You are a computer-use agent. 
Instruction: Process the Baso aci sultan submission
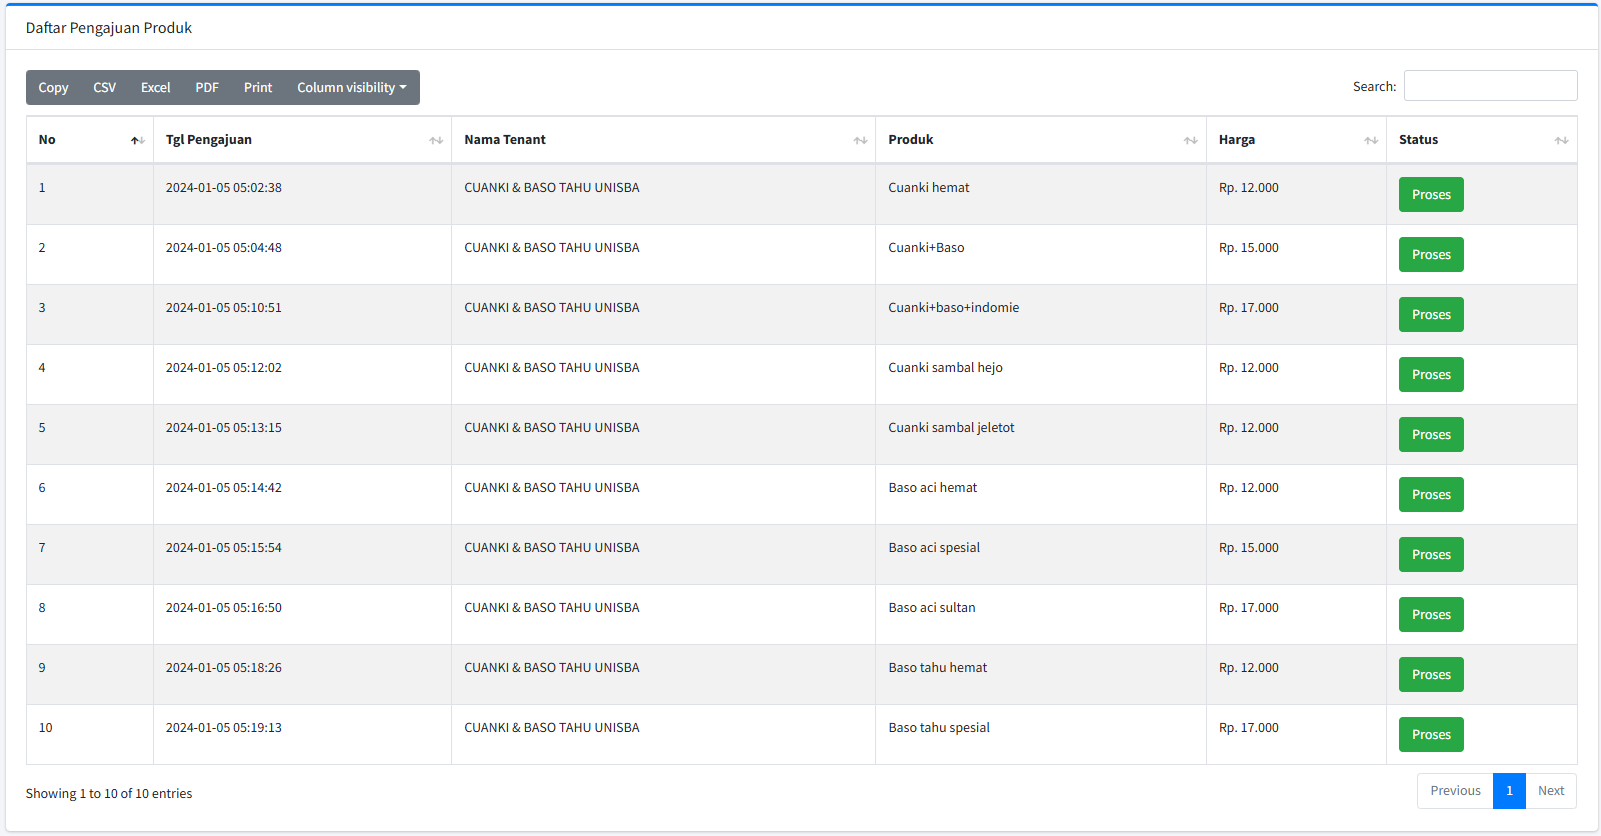tap(1431, 615)
